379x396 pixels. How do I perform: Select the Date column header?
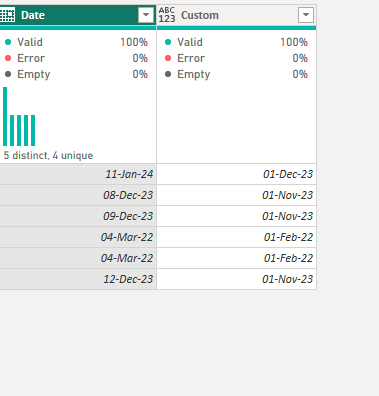[78, 15]
